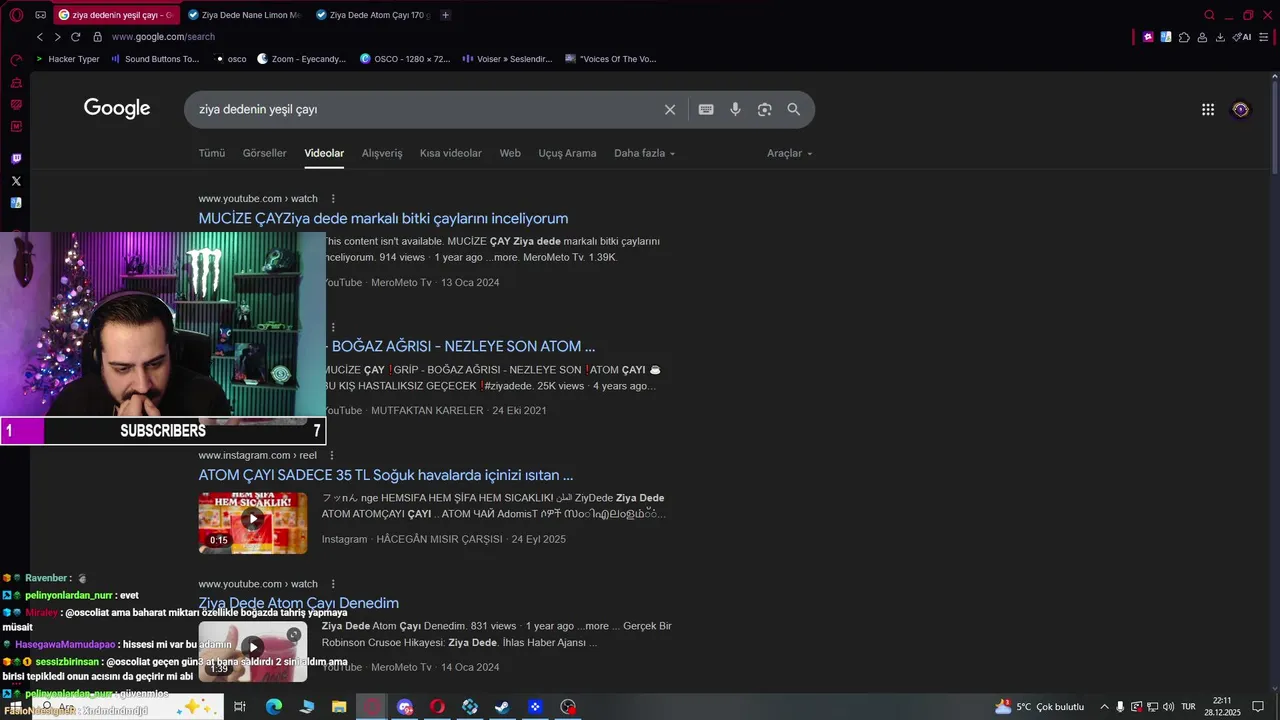Image resolution: width=1280 pixels, height=720 pixels.
Task: Open the browser downloads panel
Action: tap(1220, 37)
